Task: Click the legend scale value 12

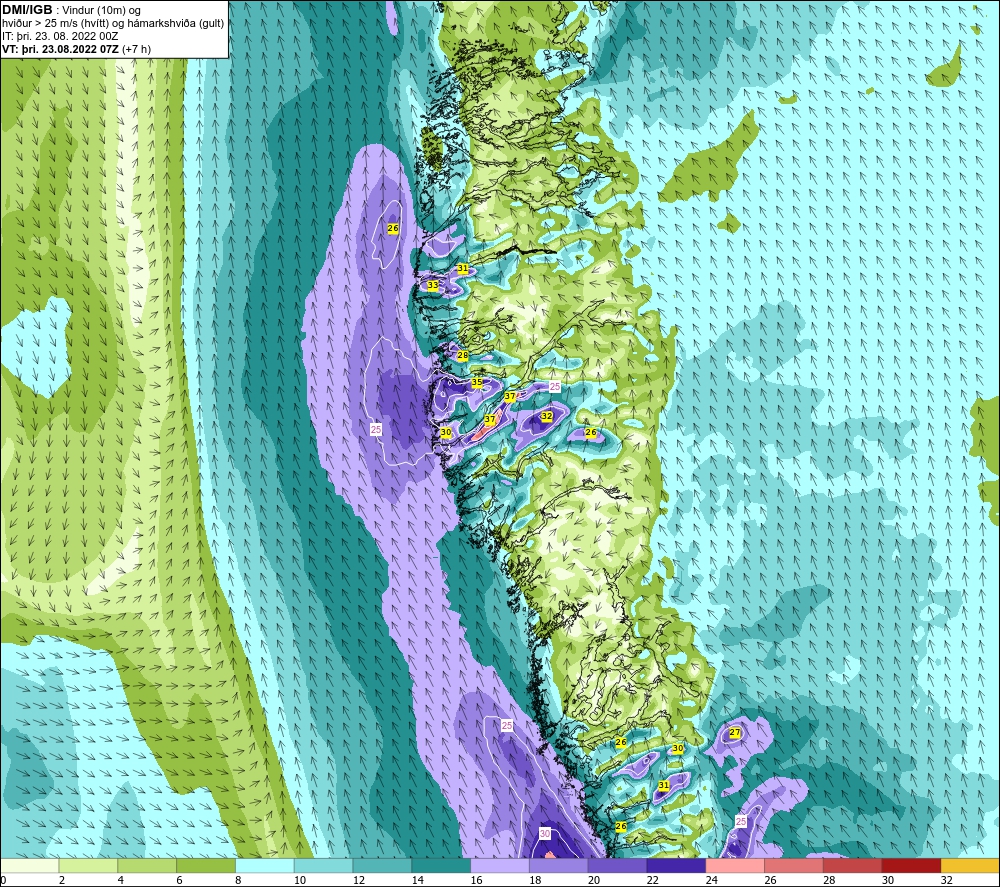Action: (x=358, y=880)
